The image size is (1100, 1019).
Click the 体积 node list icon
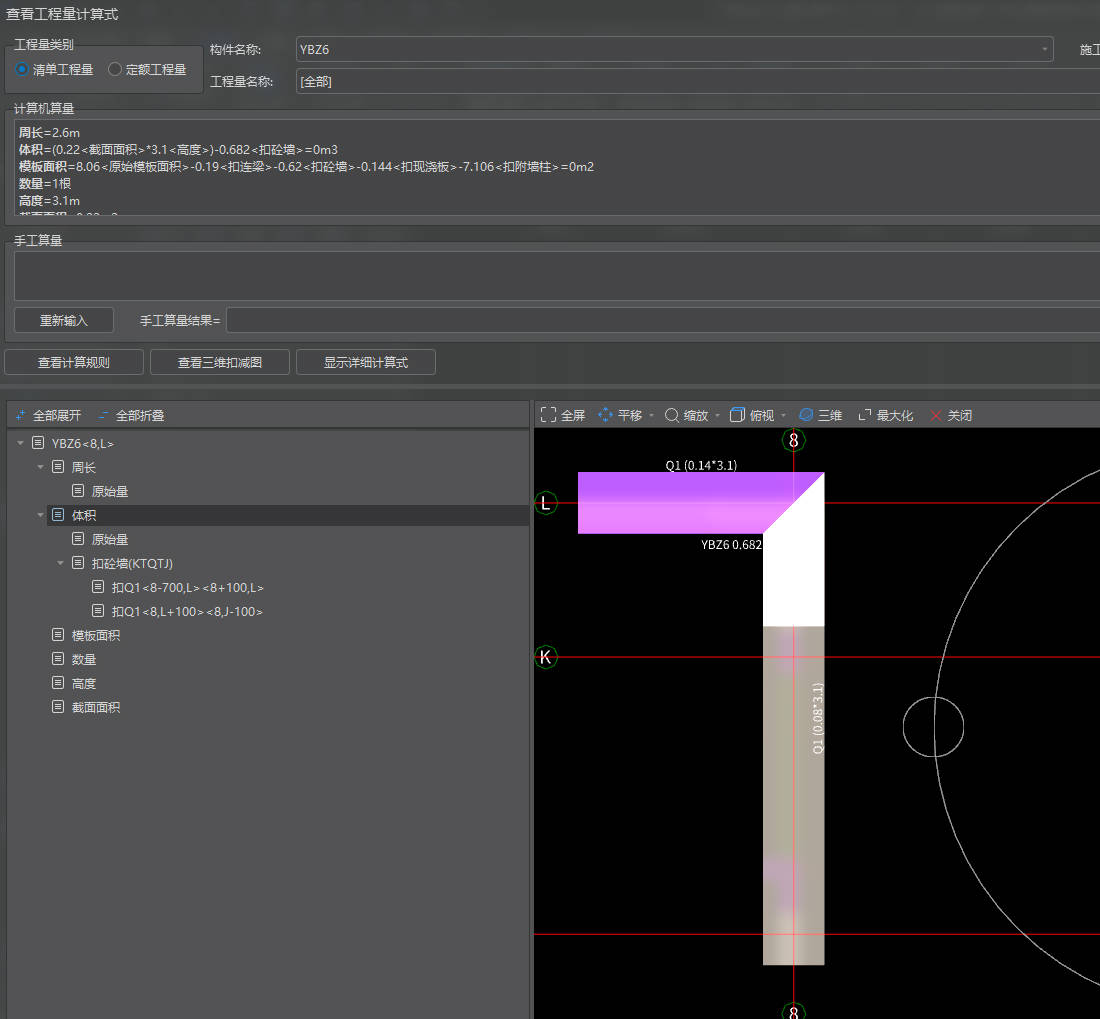pyautogui.click(x=58, y=515)
